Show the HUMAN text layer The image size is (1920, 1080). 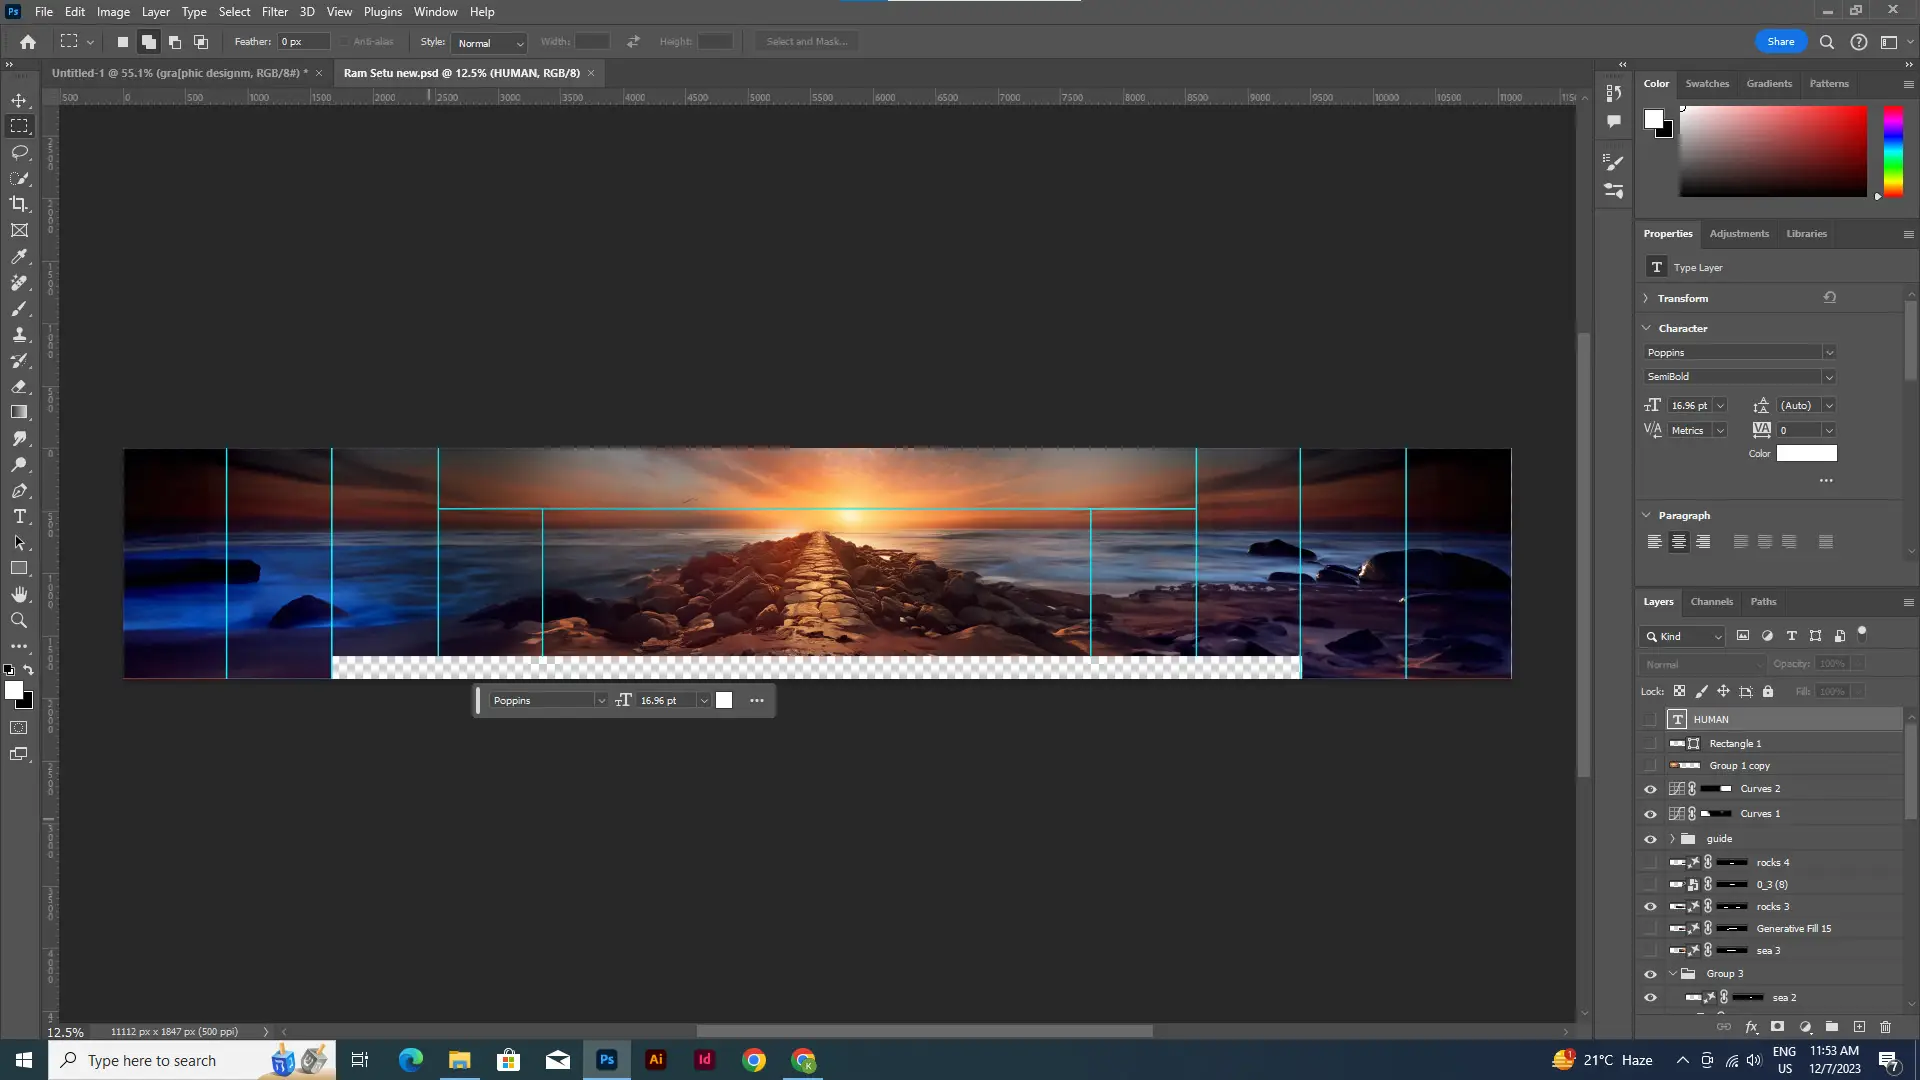tap(1650, 719)
